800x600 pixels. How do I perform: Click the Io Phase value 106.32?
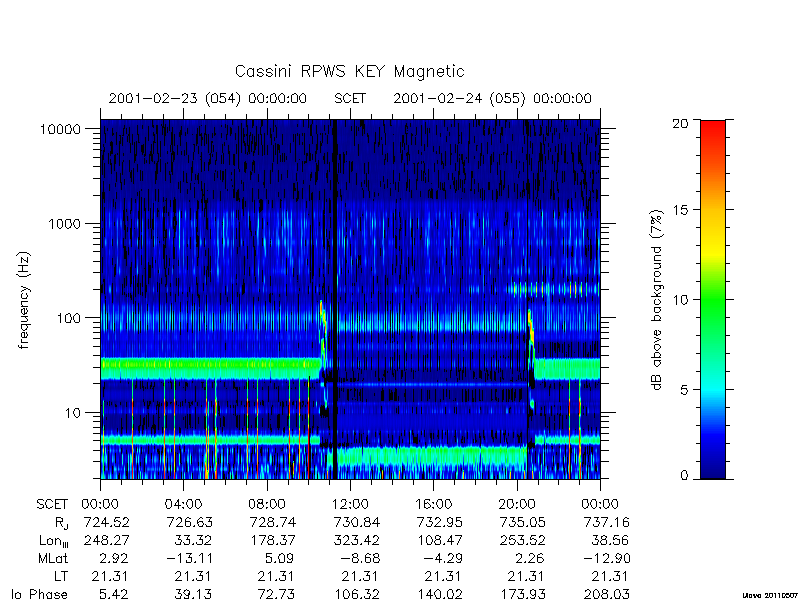click(x=357, y=594)
